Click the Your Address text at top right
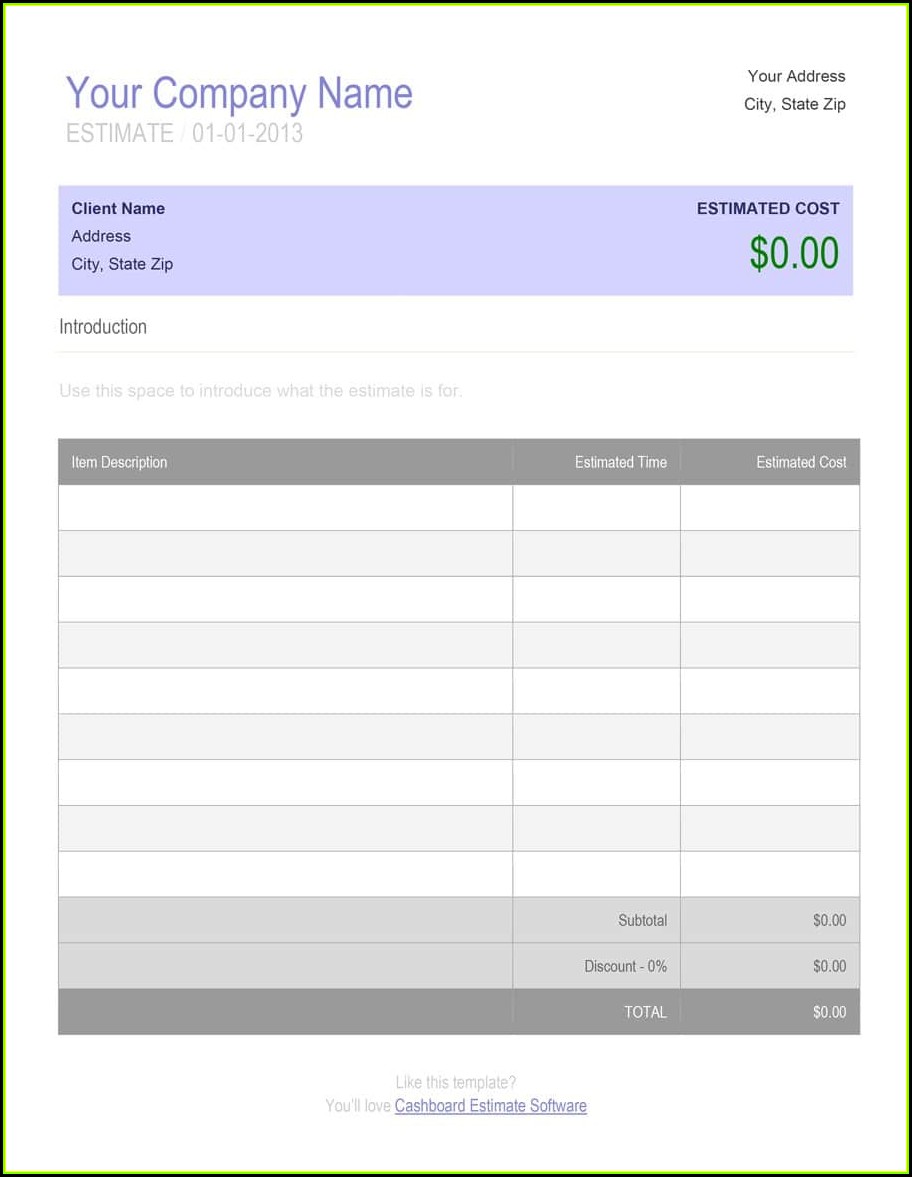 pyautogui.click(x=796, y=76)
